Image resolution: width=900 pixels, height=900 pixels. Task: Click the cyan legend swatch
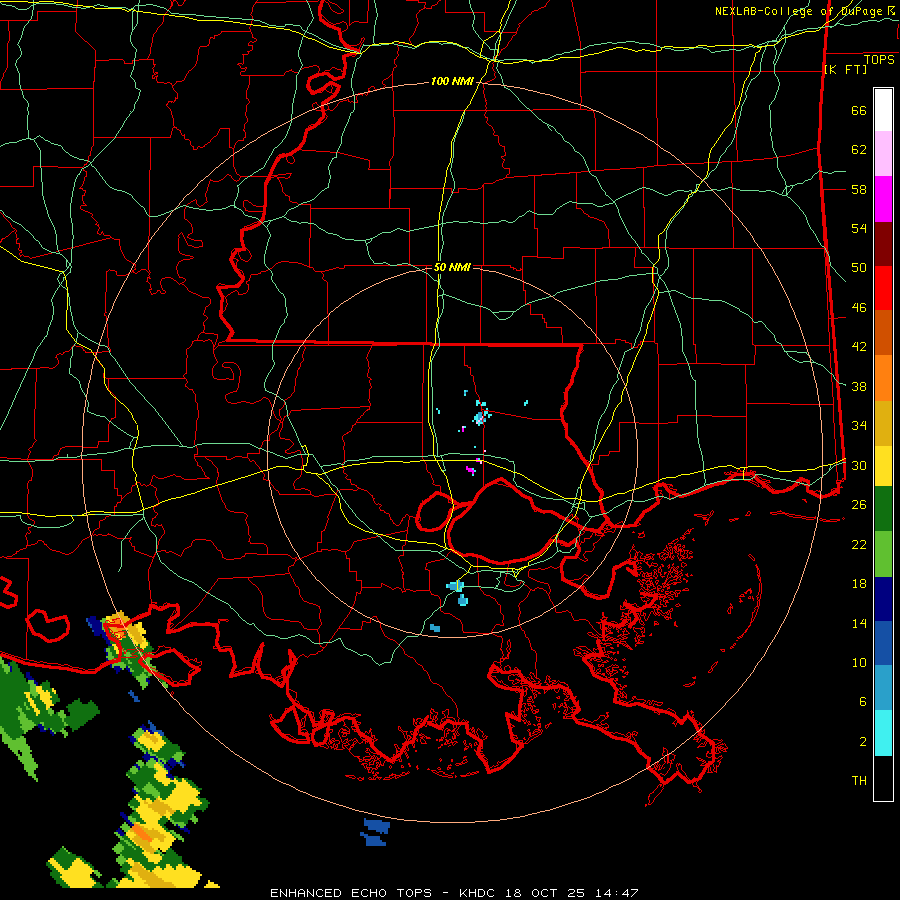[883, 733]
